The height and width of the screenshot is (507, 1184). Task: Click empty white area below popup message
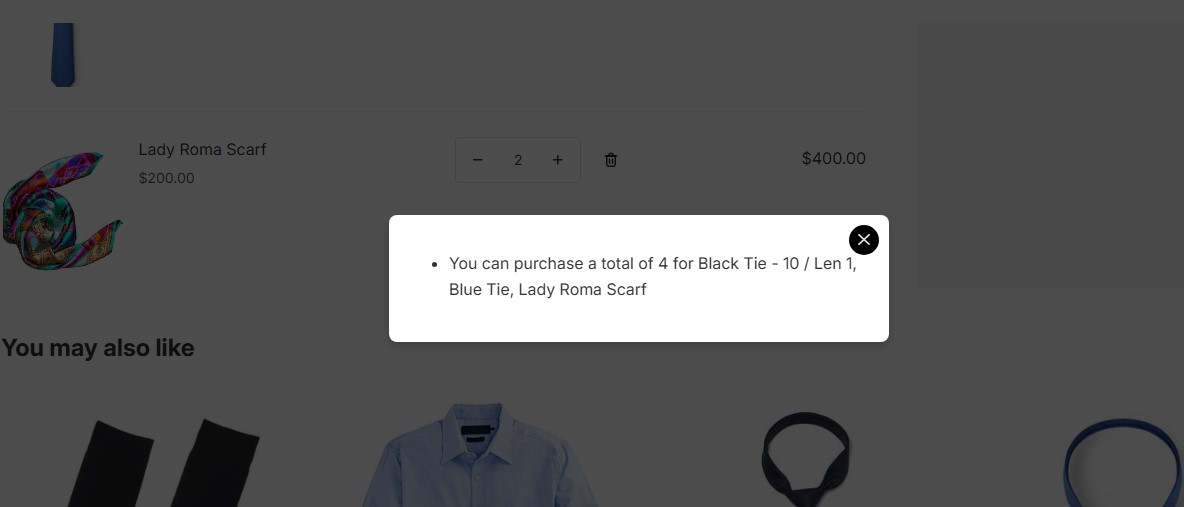coord(638,322)
